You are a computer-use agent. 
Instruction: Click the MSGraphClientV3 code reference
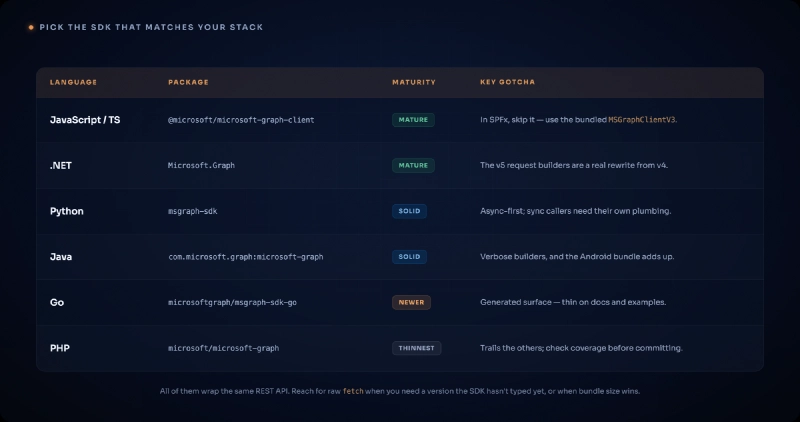pos(642,120)
